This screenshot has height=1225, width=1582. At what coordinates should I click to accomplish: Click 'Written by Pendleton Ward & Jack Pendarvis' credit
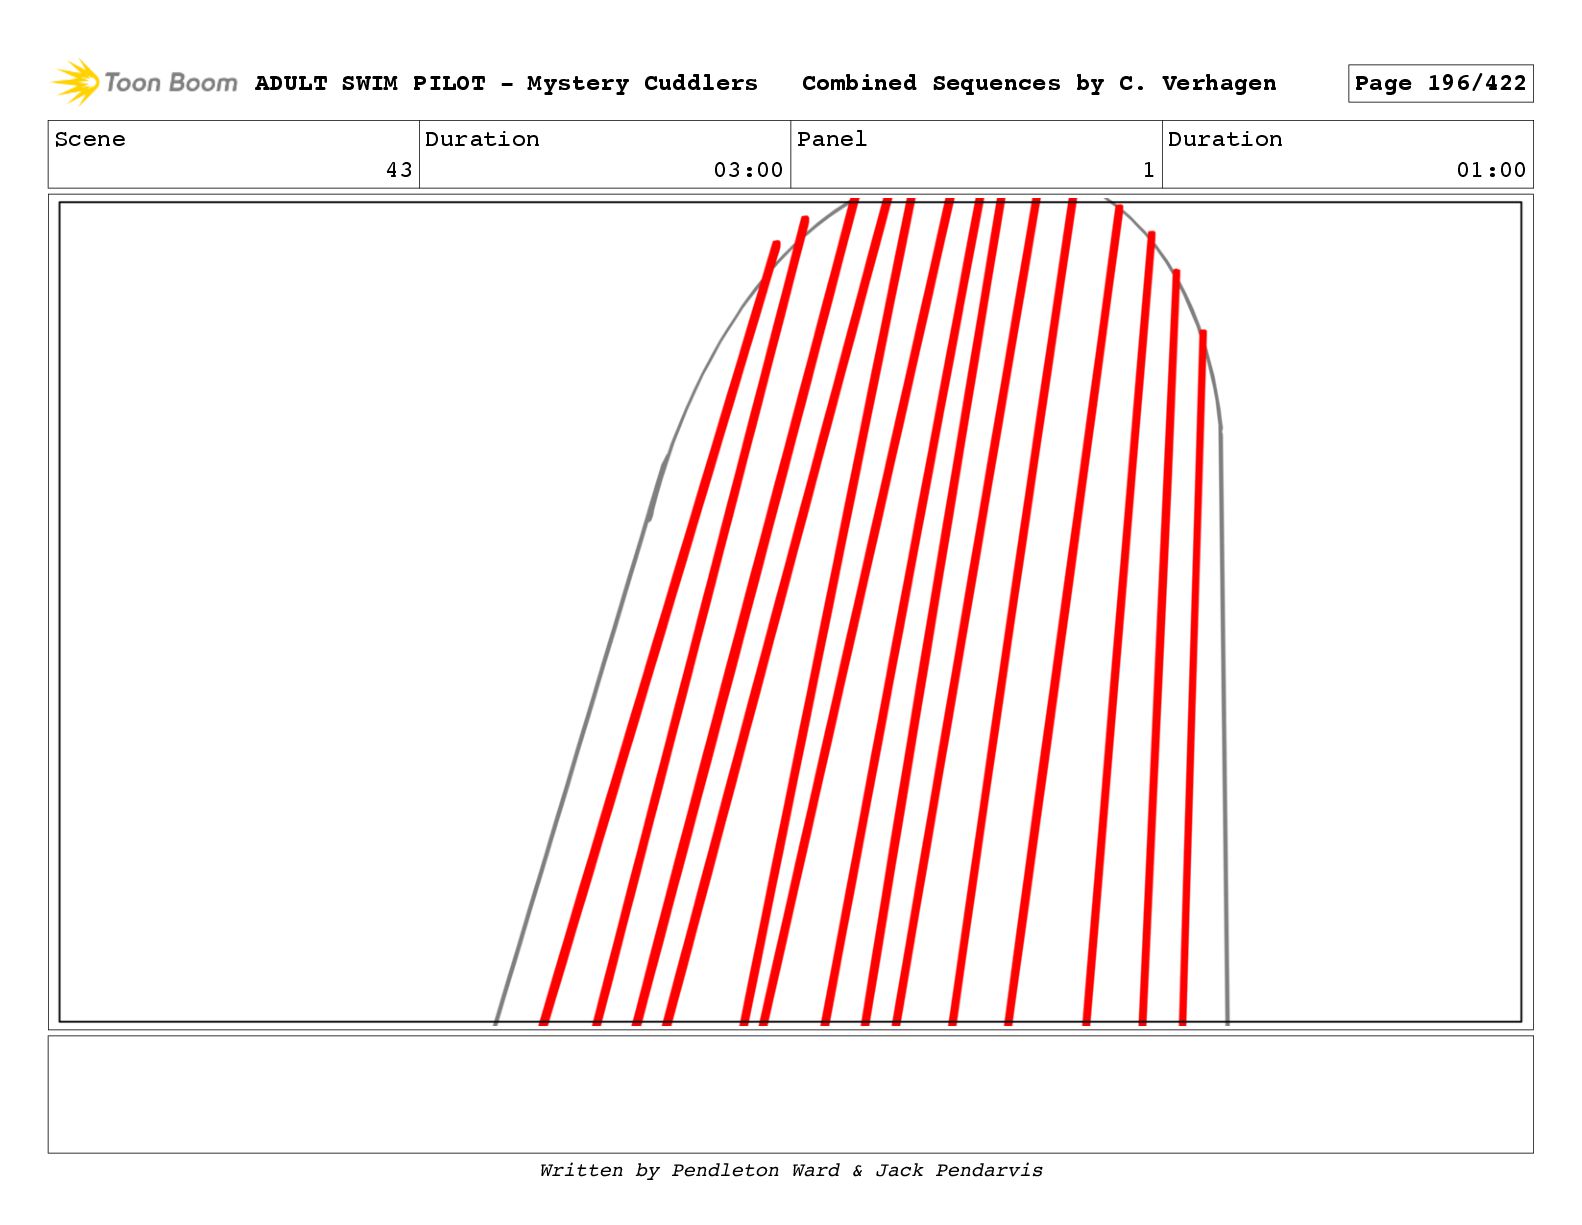point(791,1170)
